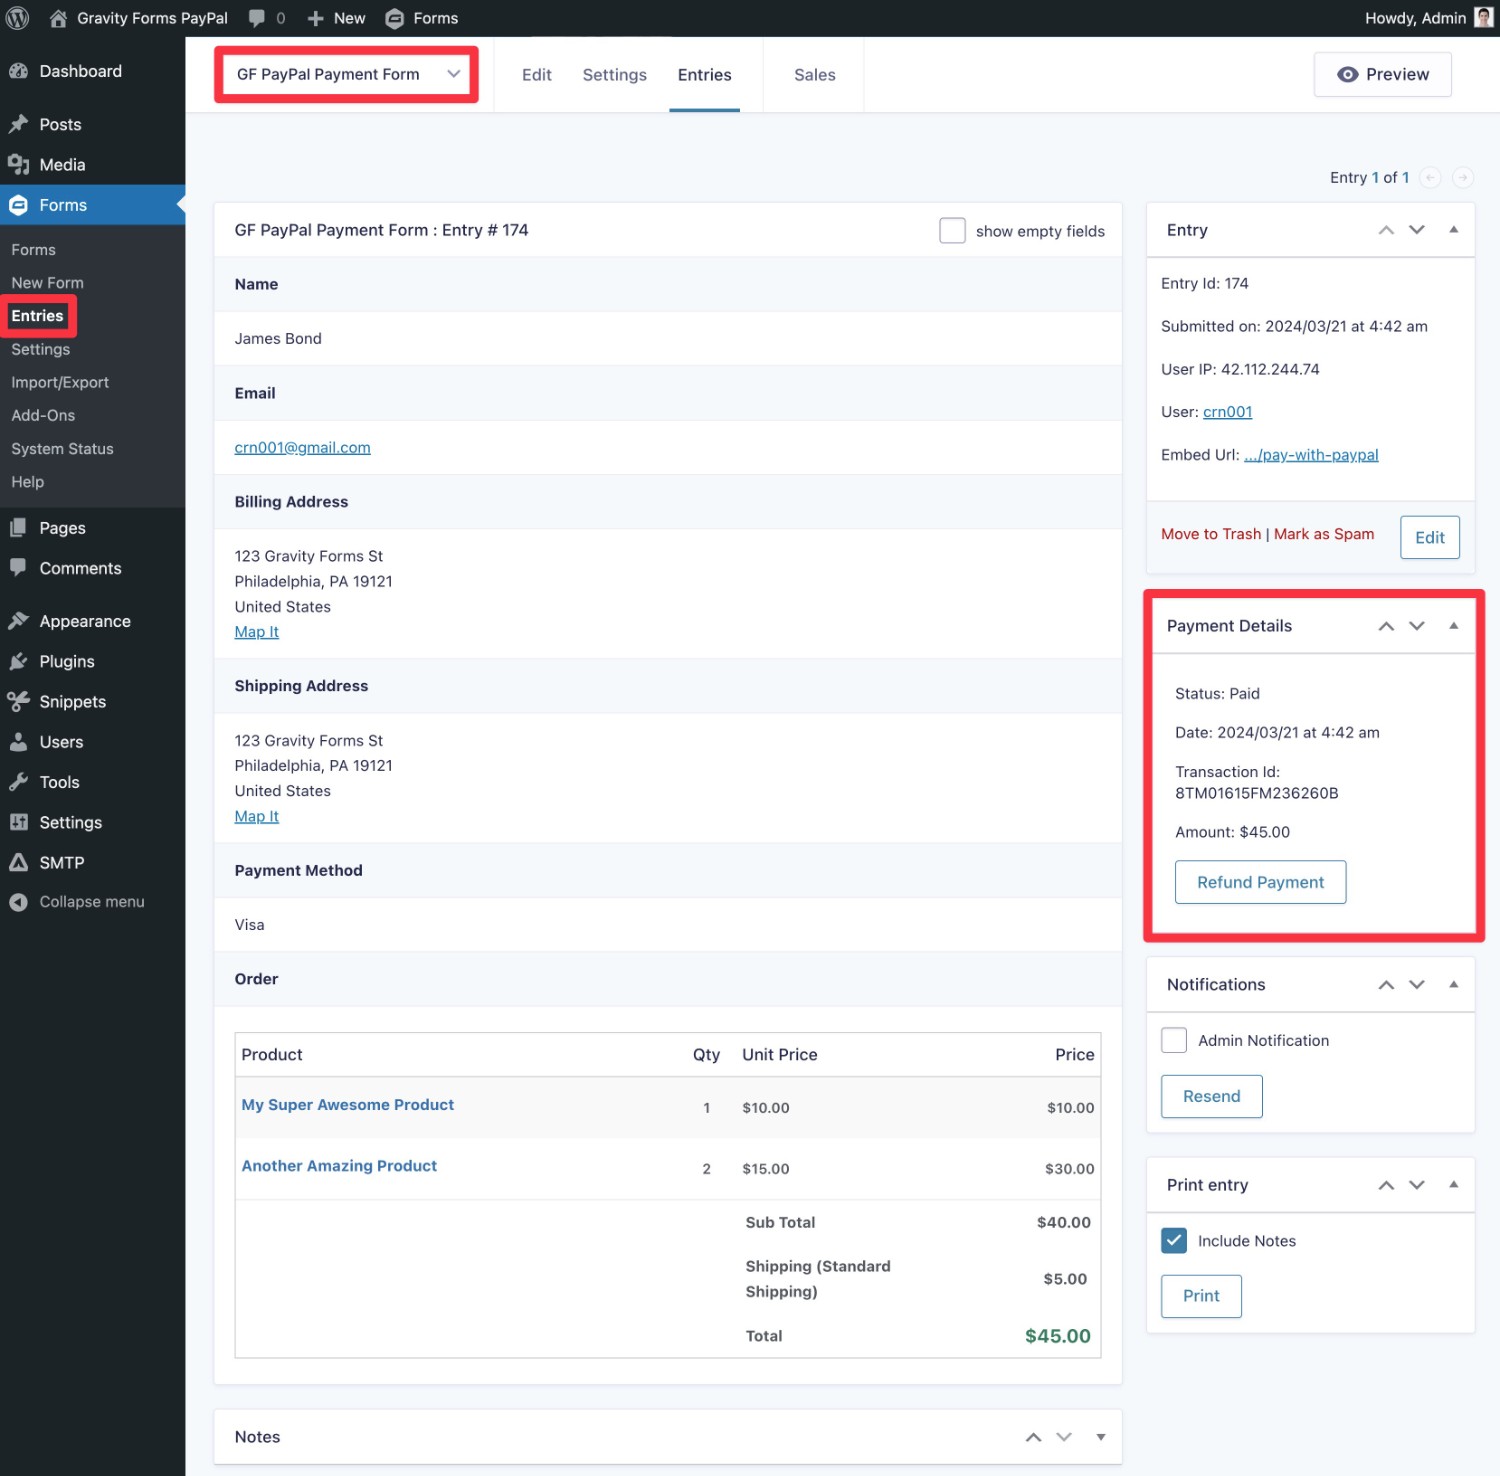Open Entries submenu item in sidebar
The height and width of the screenshot is (1476, 1500).
coord(37,316)
